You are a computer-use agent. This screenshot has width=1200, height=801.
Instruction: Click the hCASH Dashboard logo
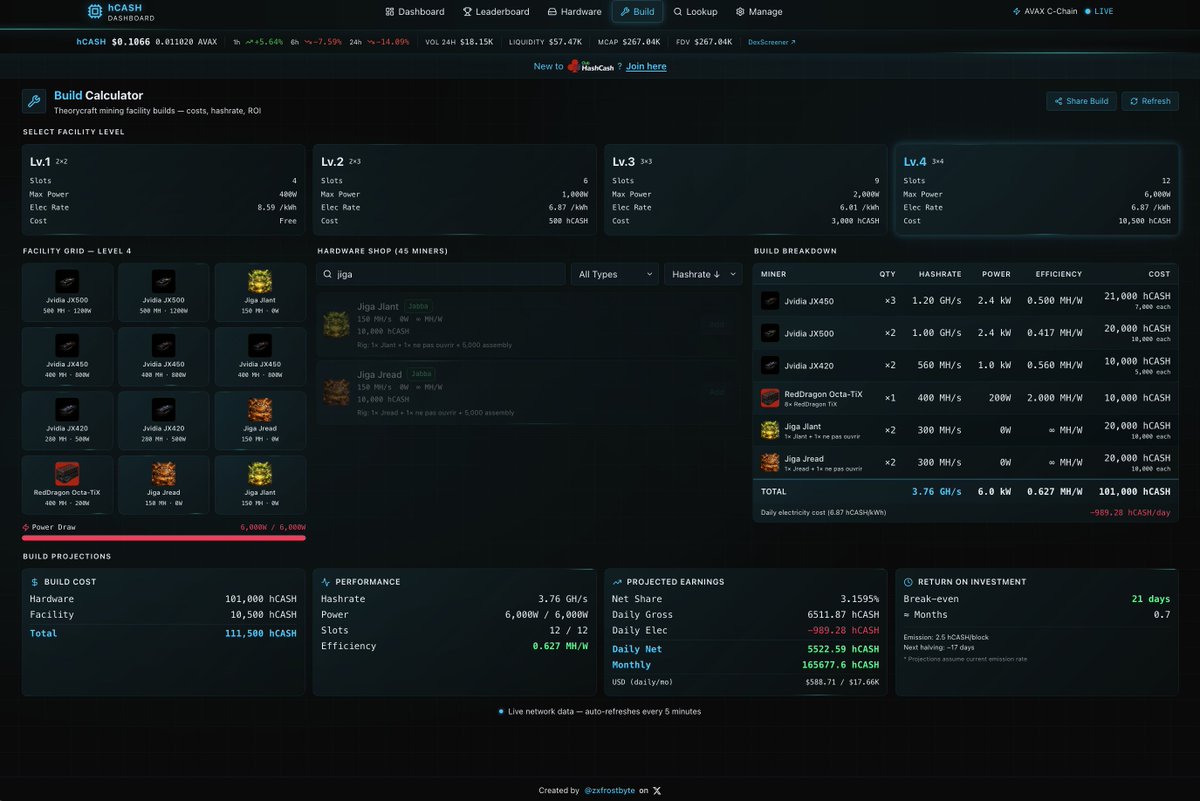click(x=120, y=12)
